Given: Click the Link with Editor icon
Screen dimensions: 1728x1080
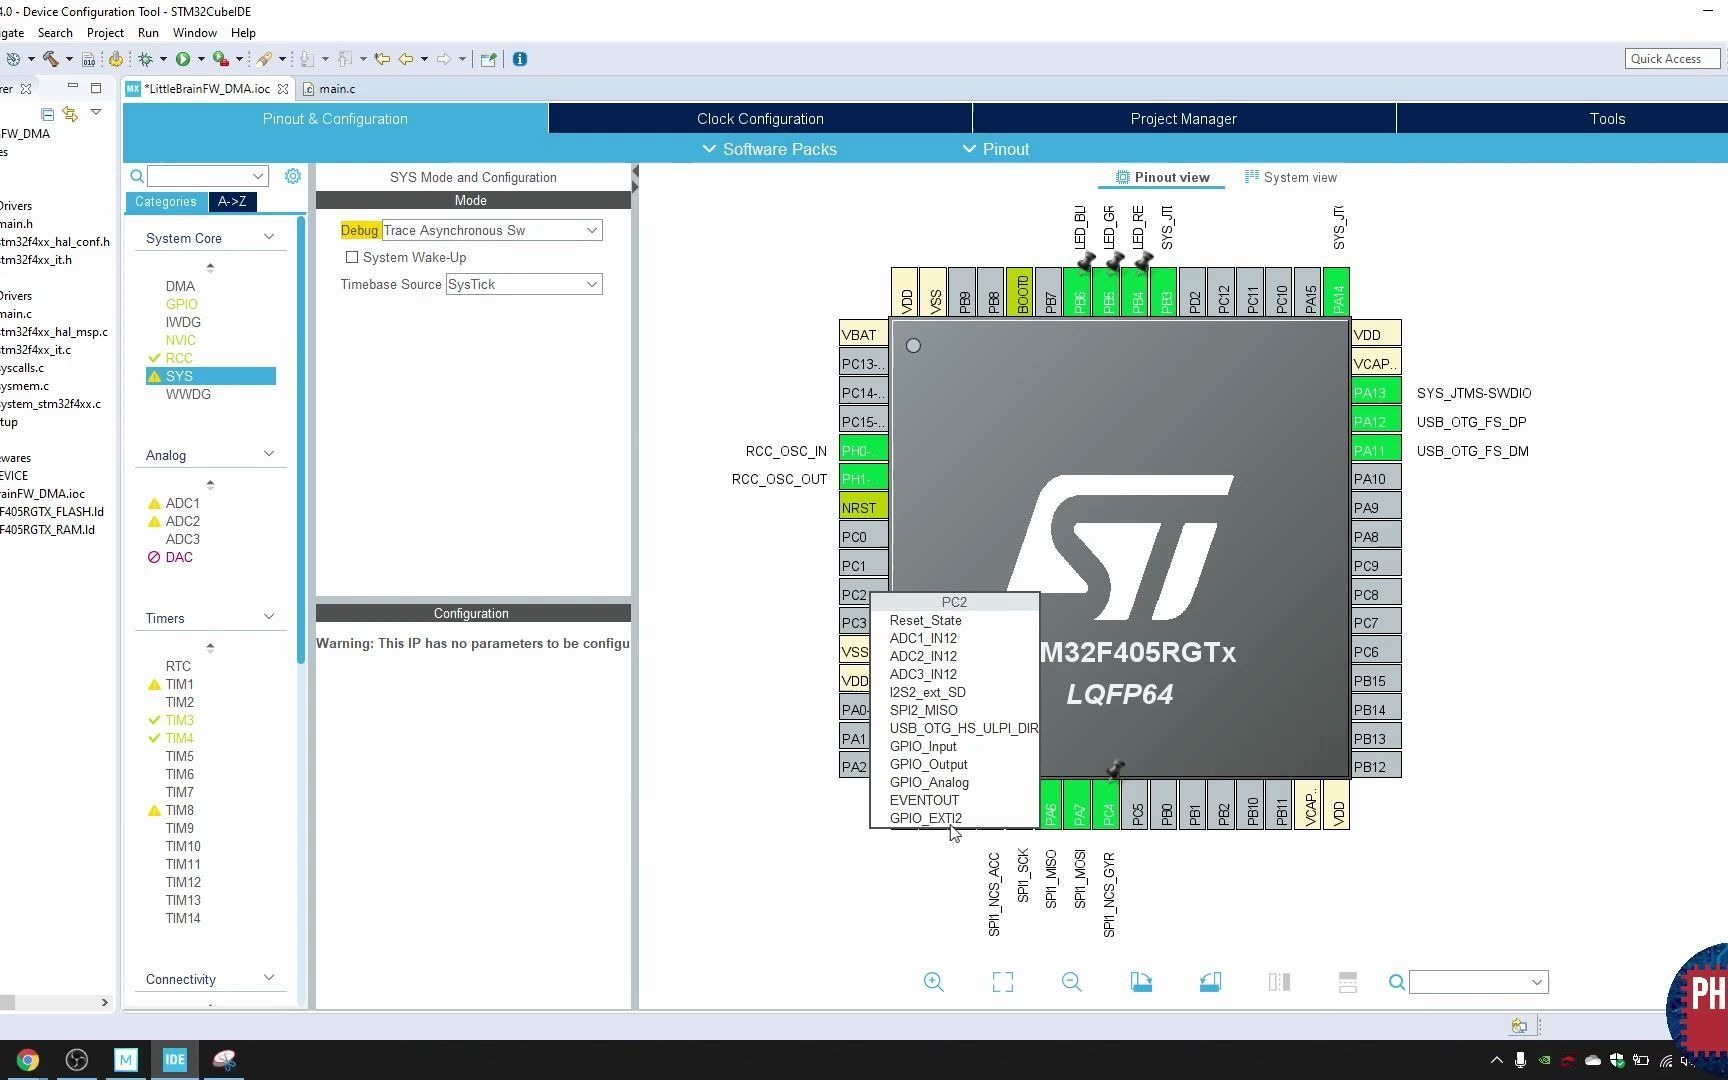Looking at the screenshot, I should click(x=70, y=113).
